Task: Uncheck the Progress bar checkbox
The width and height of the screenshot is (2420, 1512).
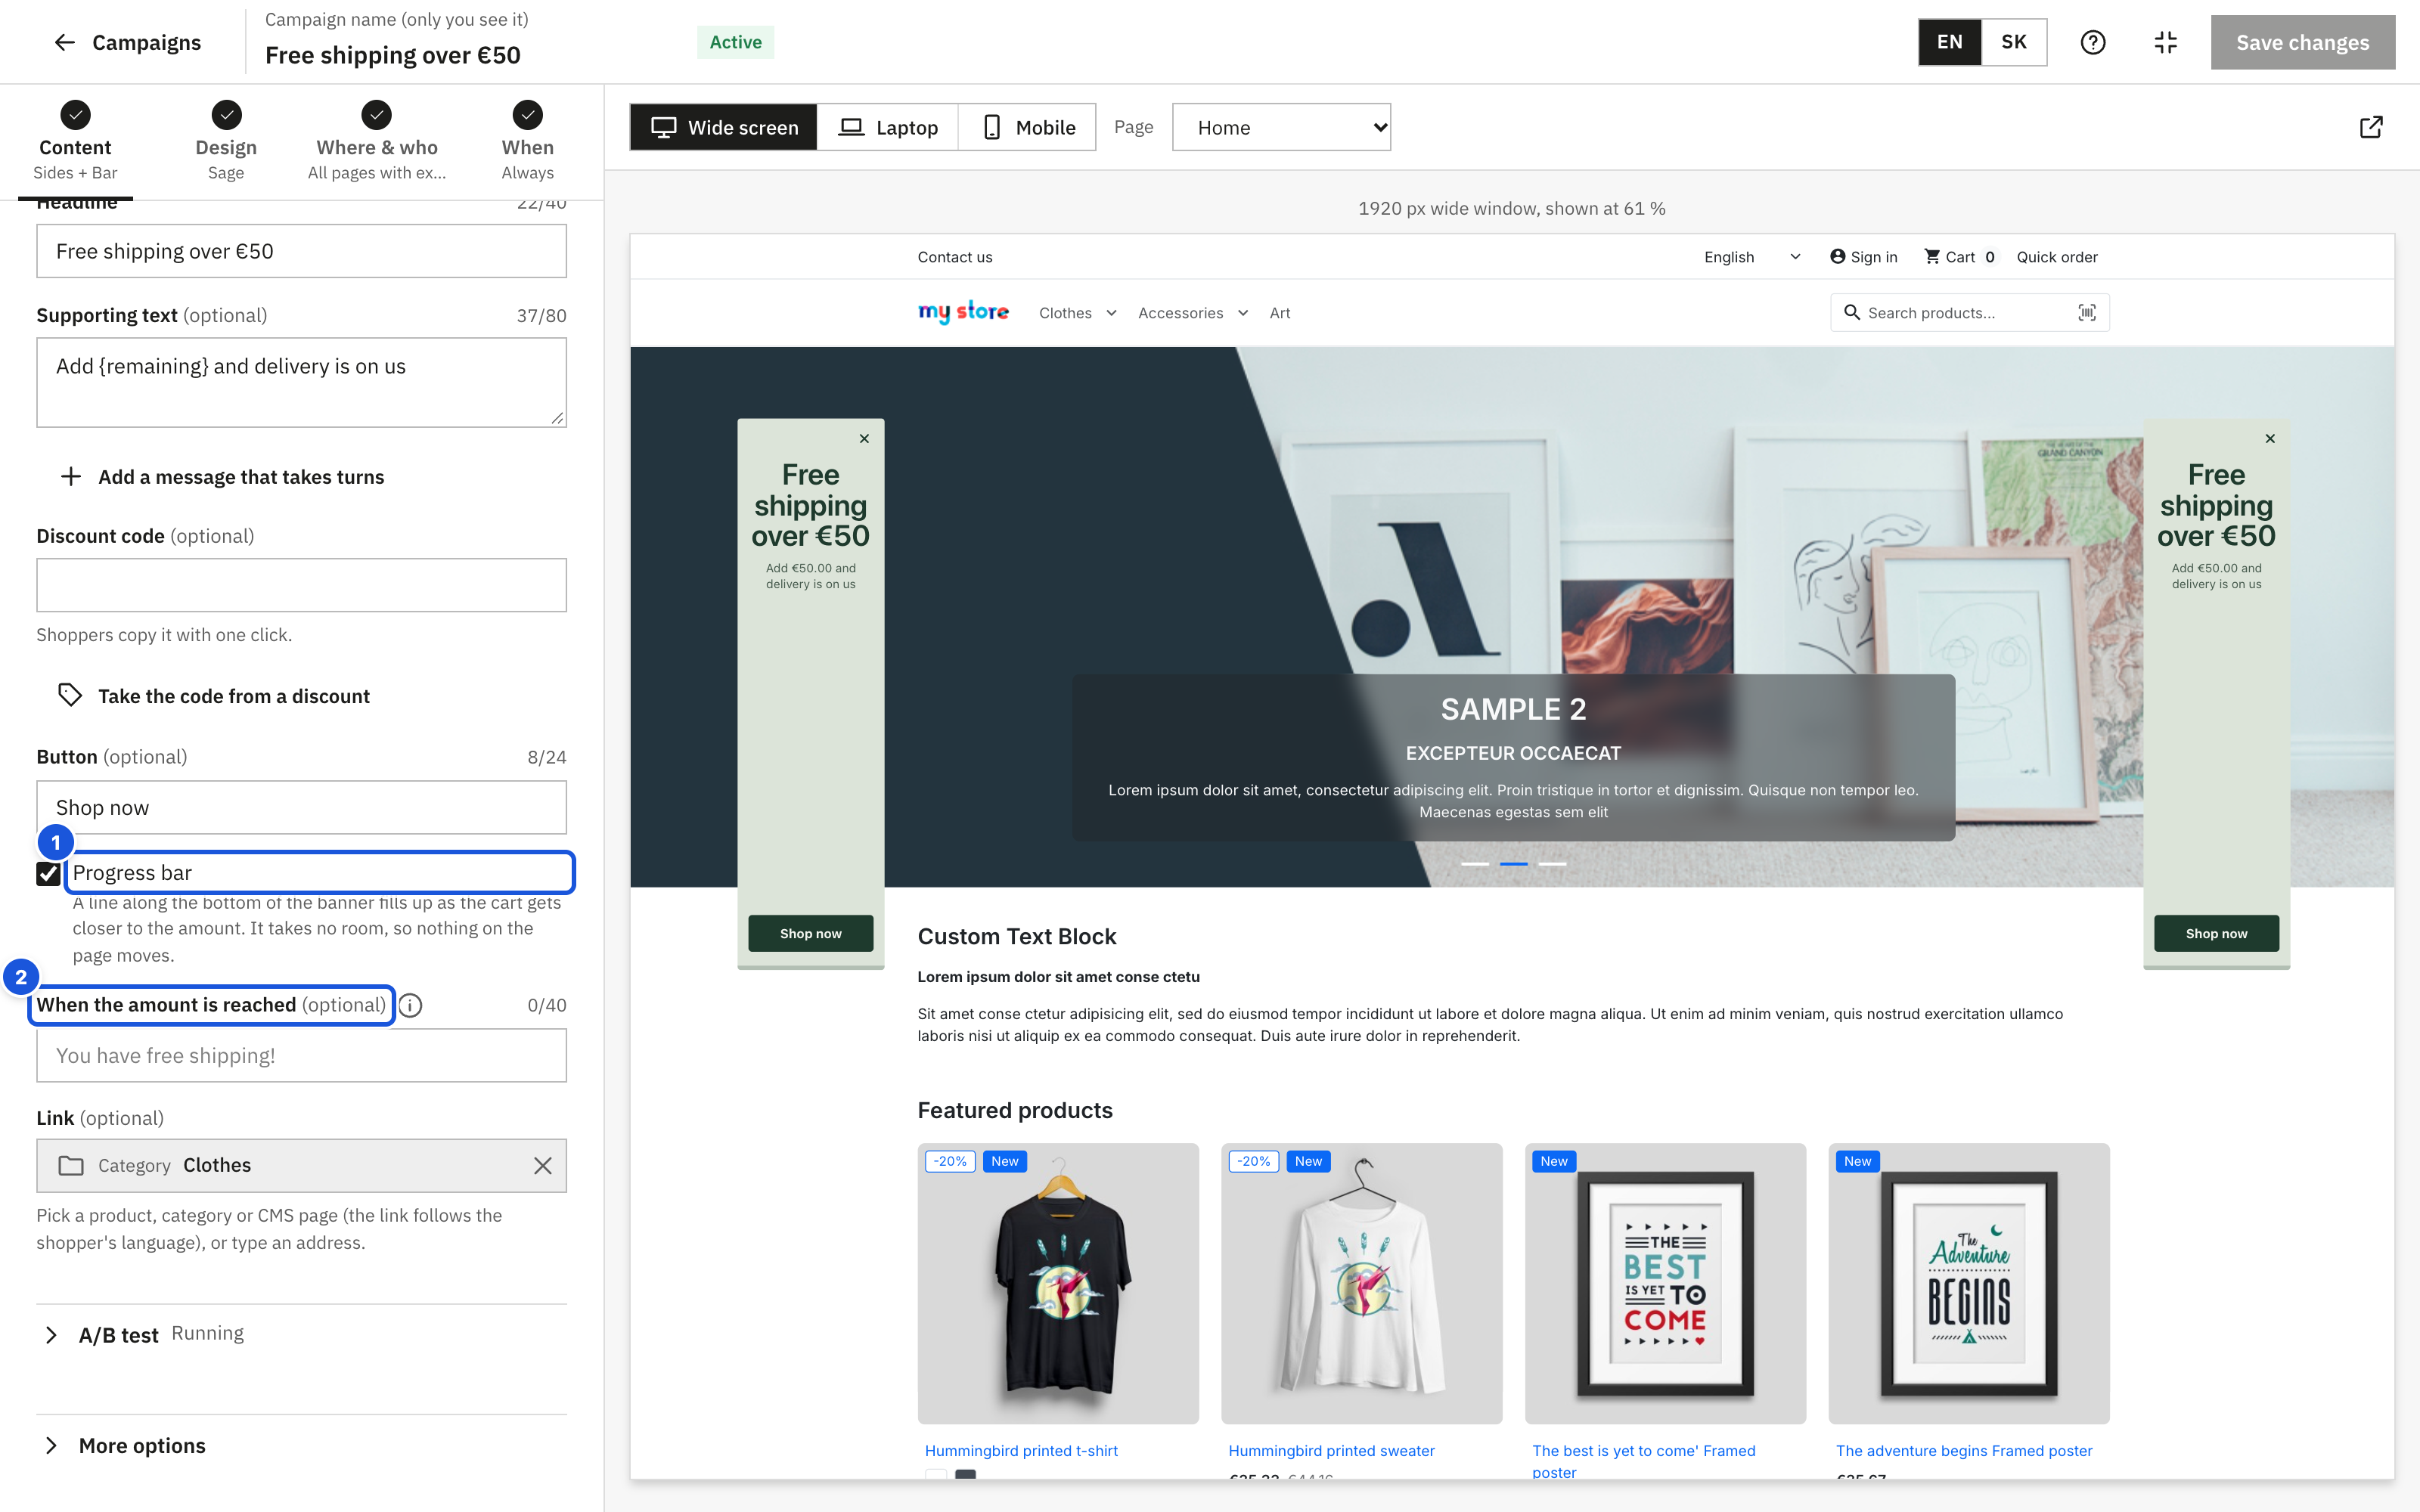Action: [x=48, y=873]
